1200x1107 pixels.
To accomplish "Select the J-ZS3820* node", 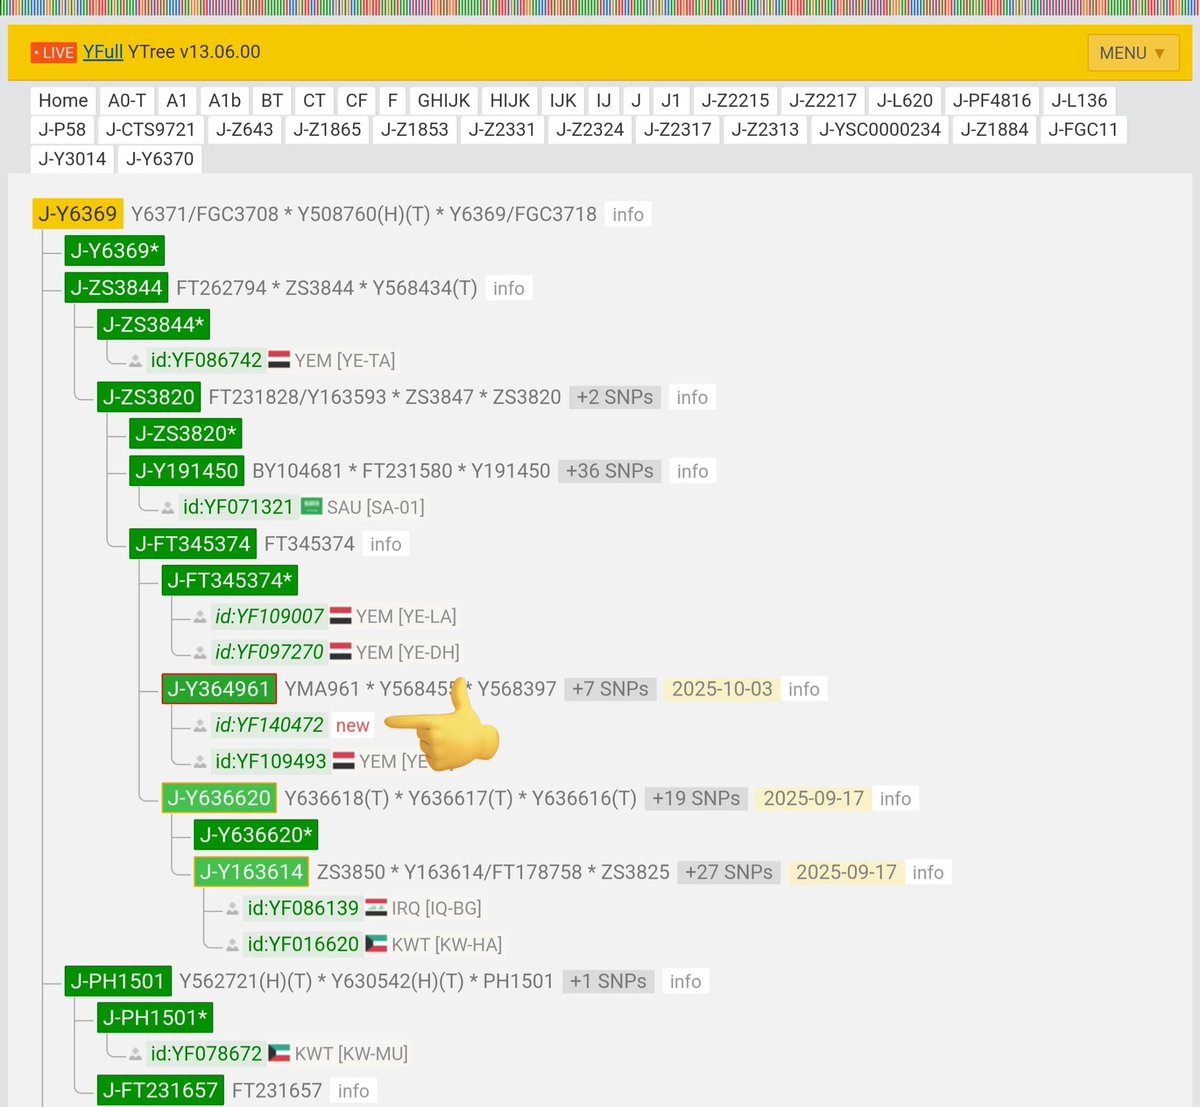I will [186, 434].
